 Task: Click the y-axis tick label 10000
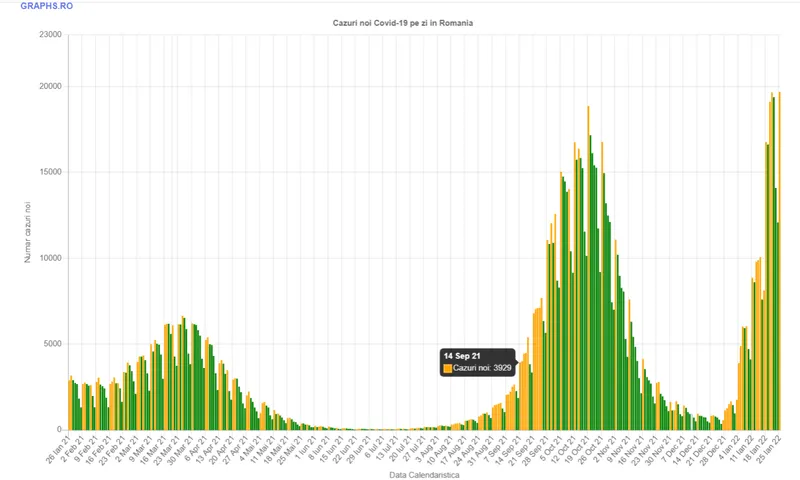tap(50, 258)
